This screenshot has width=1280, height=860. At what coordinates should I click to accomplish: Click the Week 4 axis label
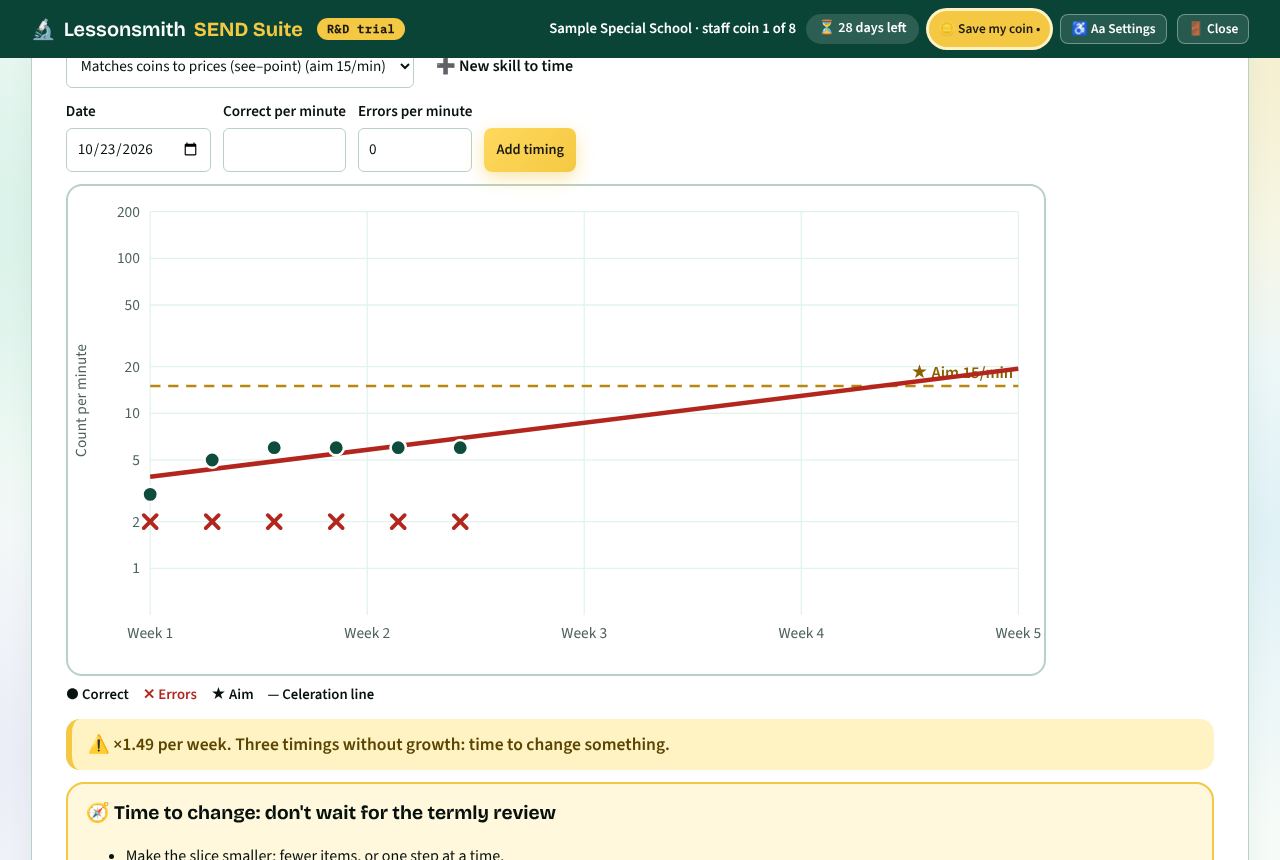point(801,633)
